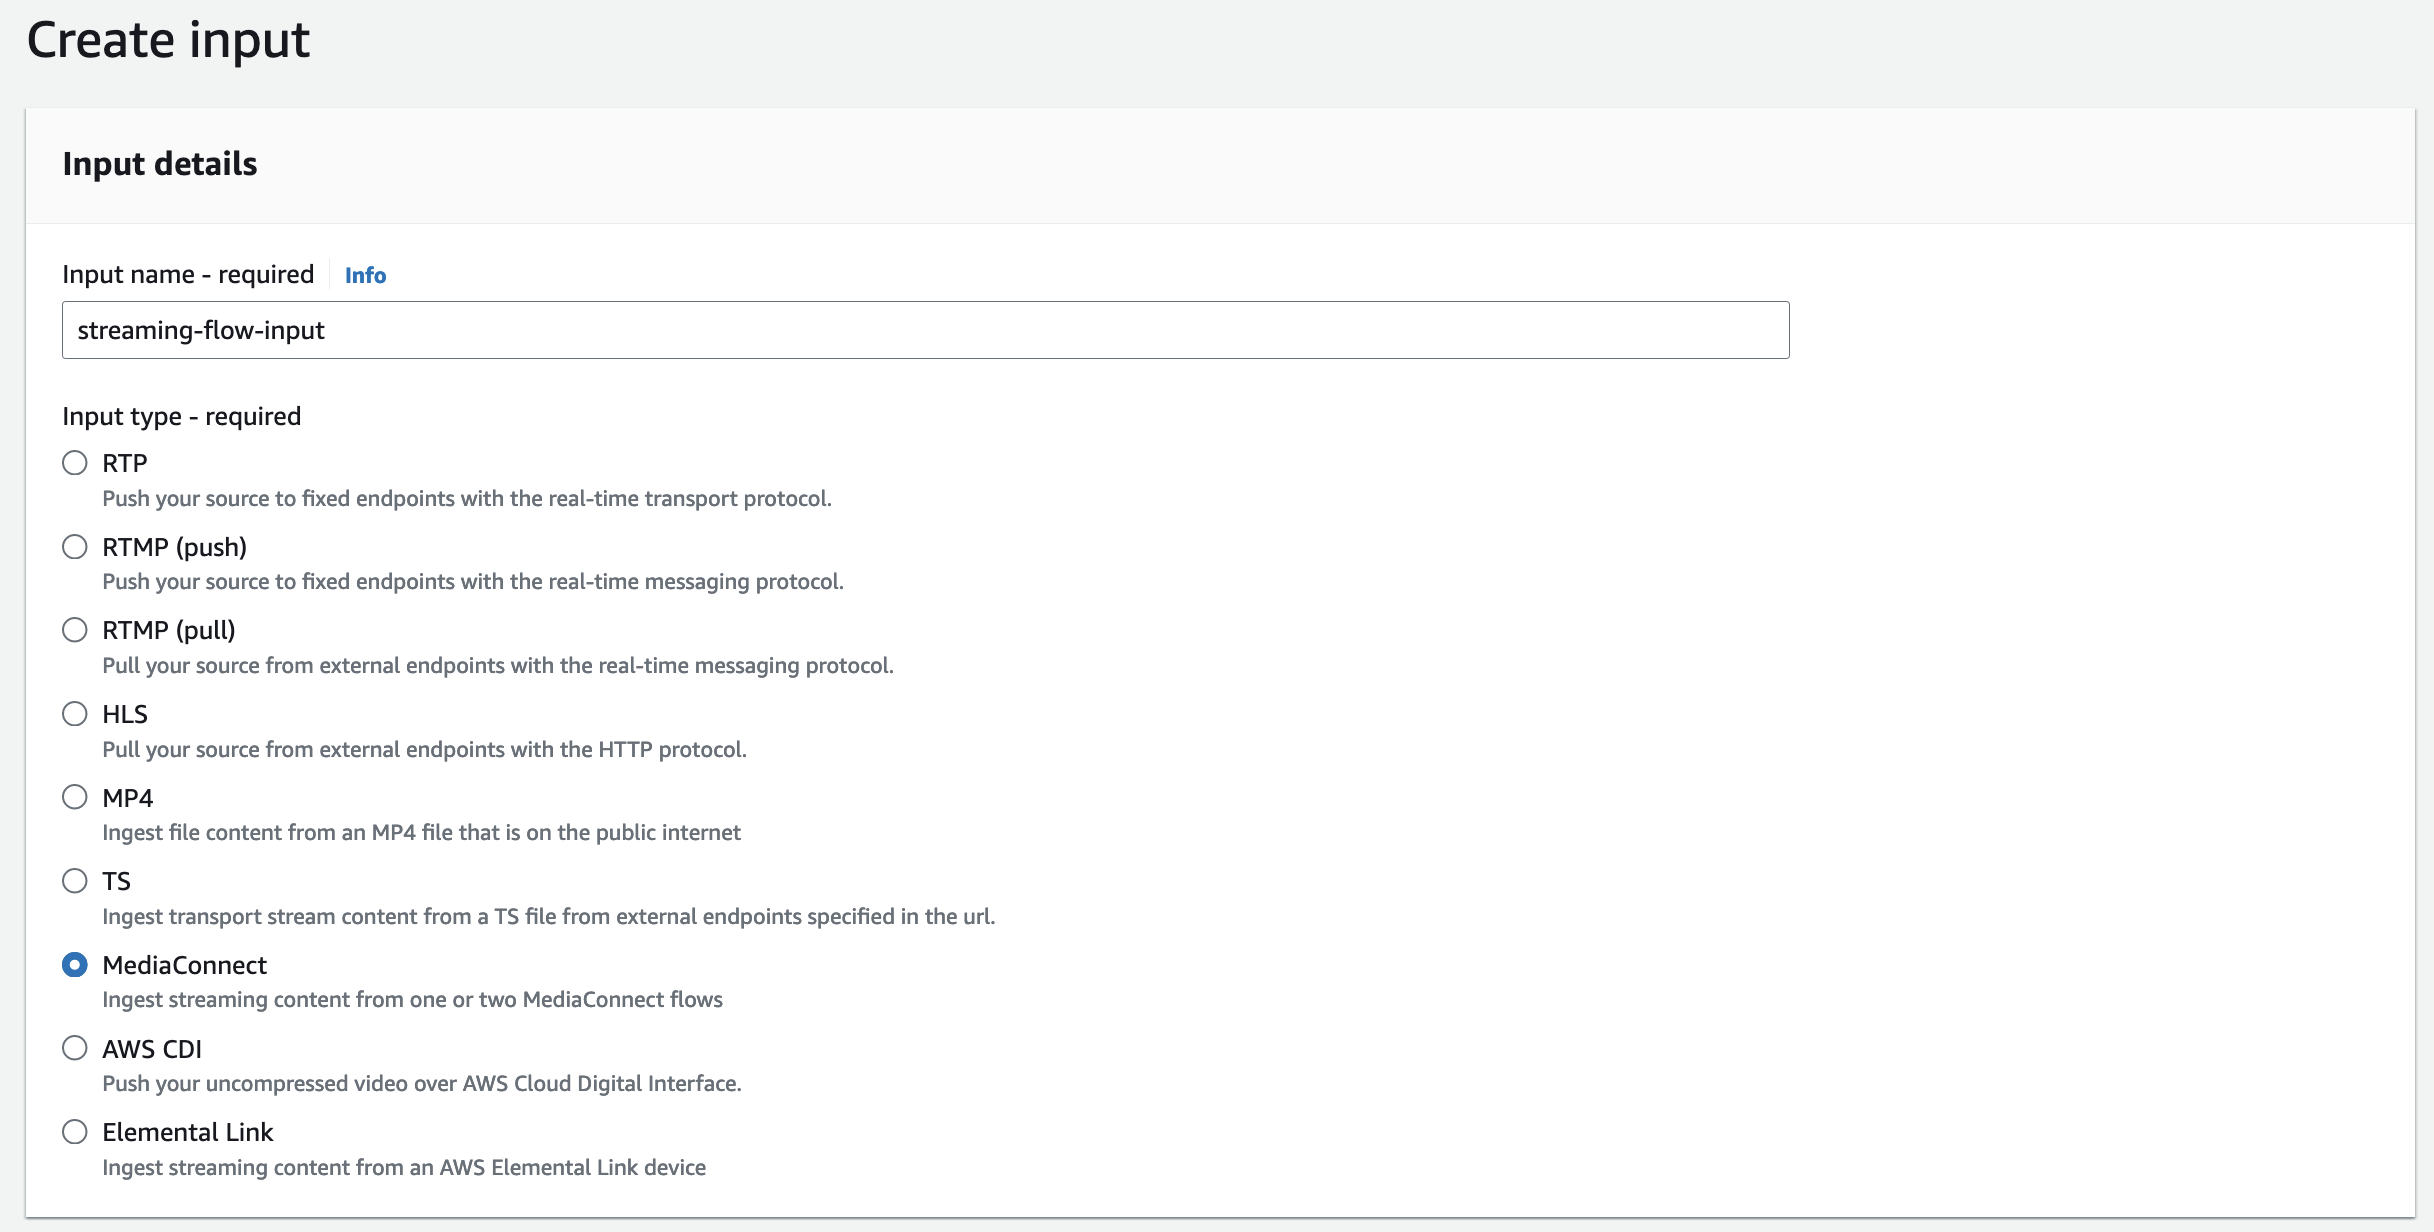Image resolution: width=2434 pixels, height=1232 pixels.
Task: Open the Info link beside Input name
Action: pos(365,275)
